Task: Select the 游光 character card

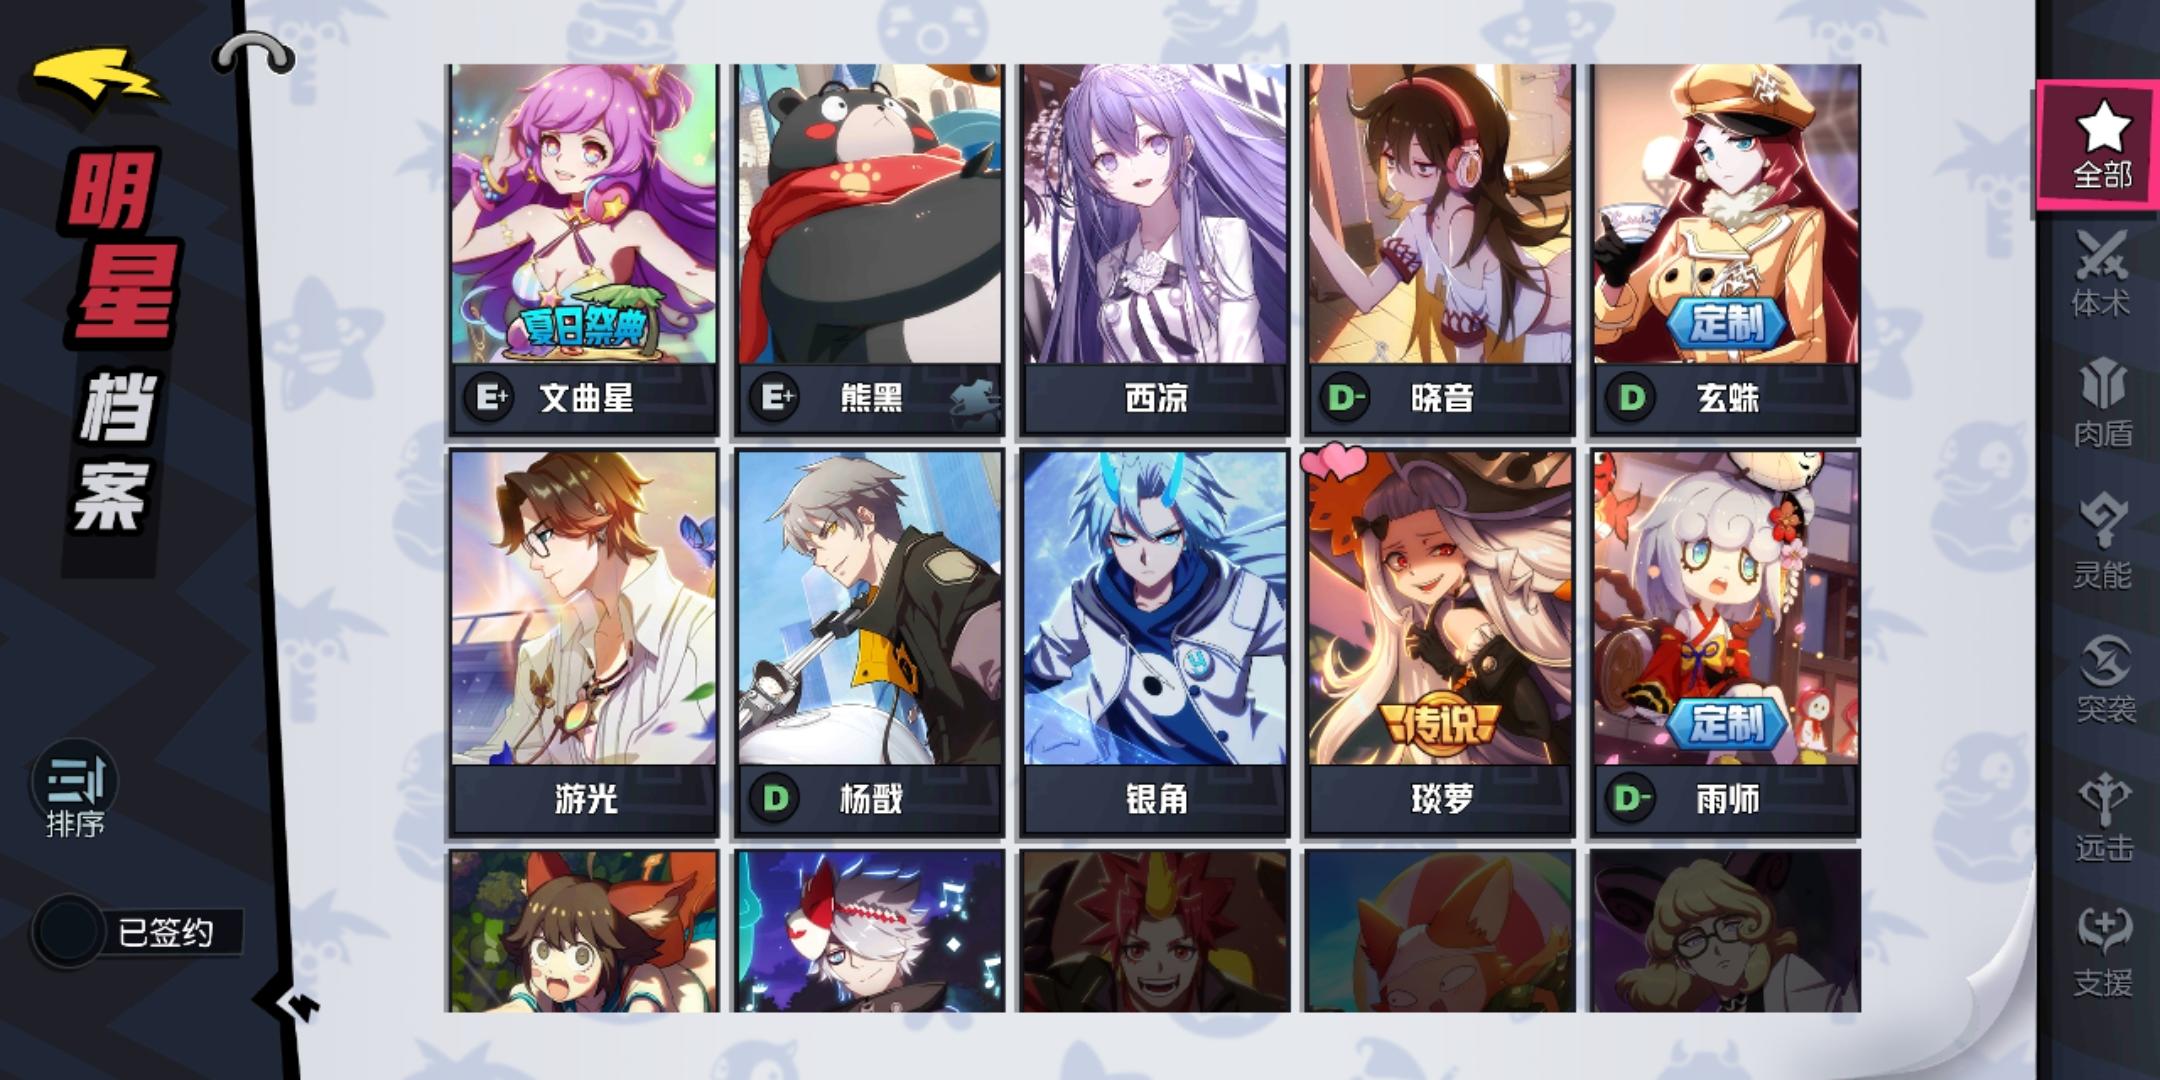Action: pyautogui.click(x=583, y=643)
